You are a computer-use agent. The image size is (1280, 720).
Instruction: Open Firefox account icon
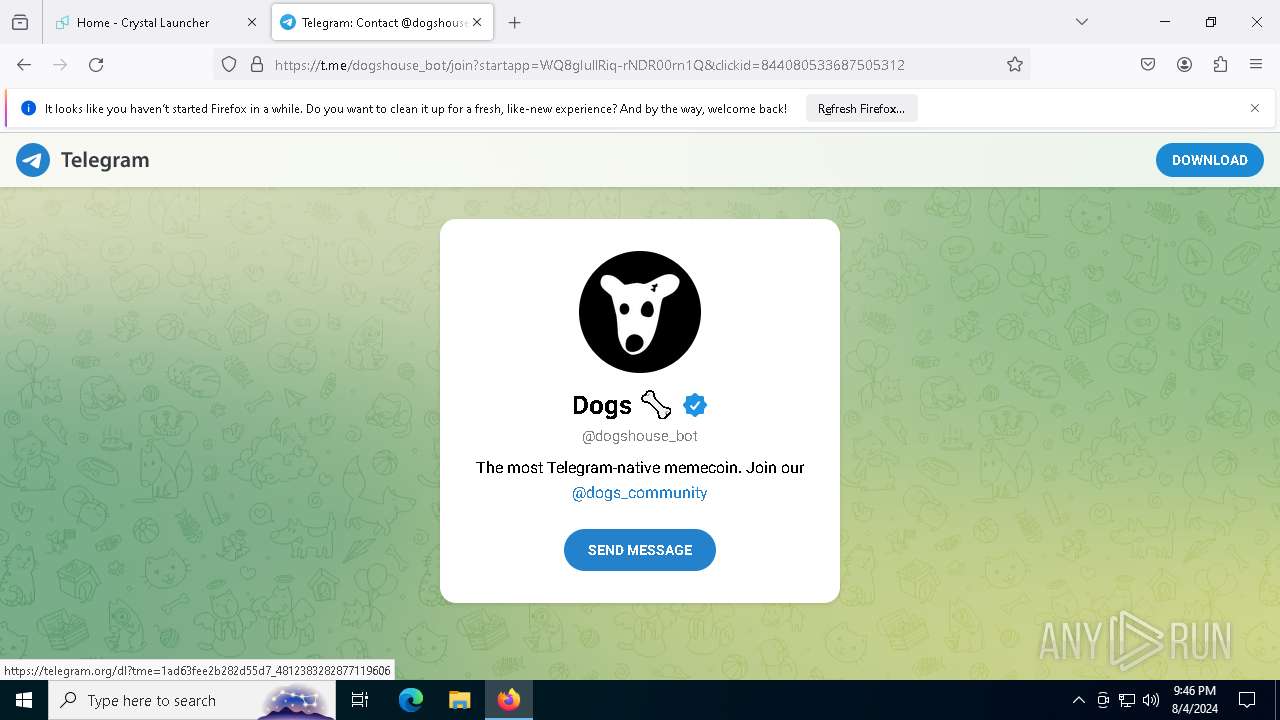point(1184,65)
